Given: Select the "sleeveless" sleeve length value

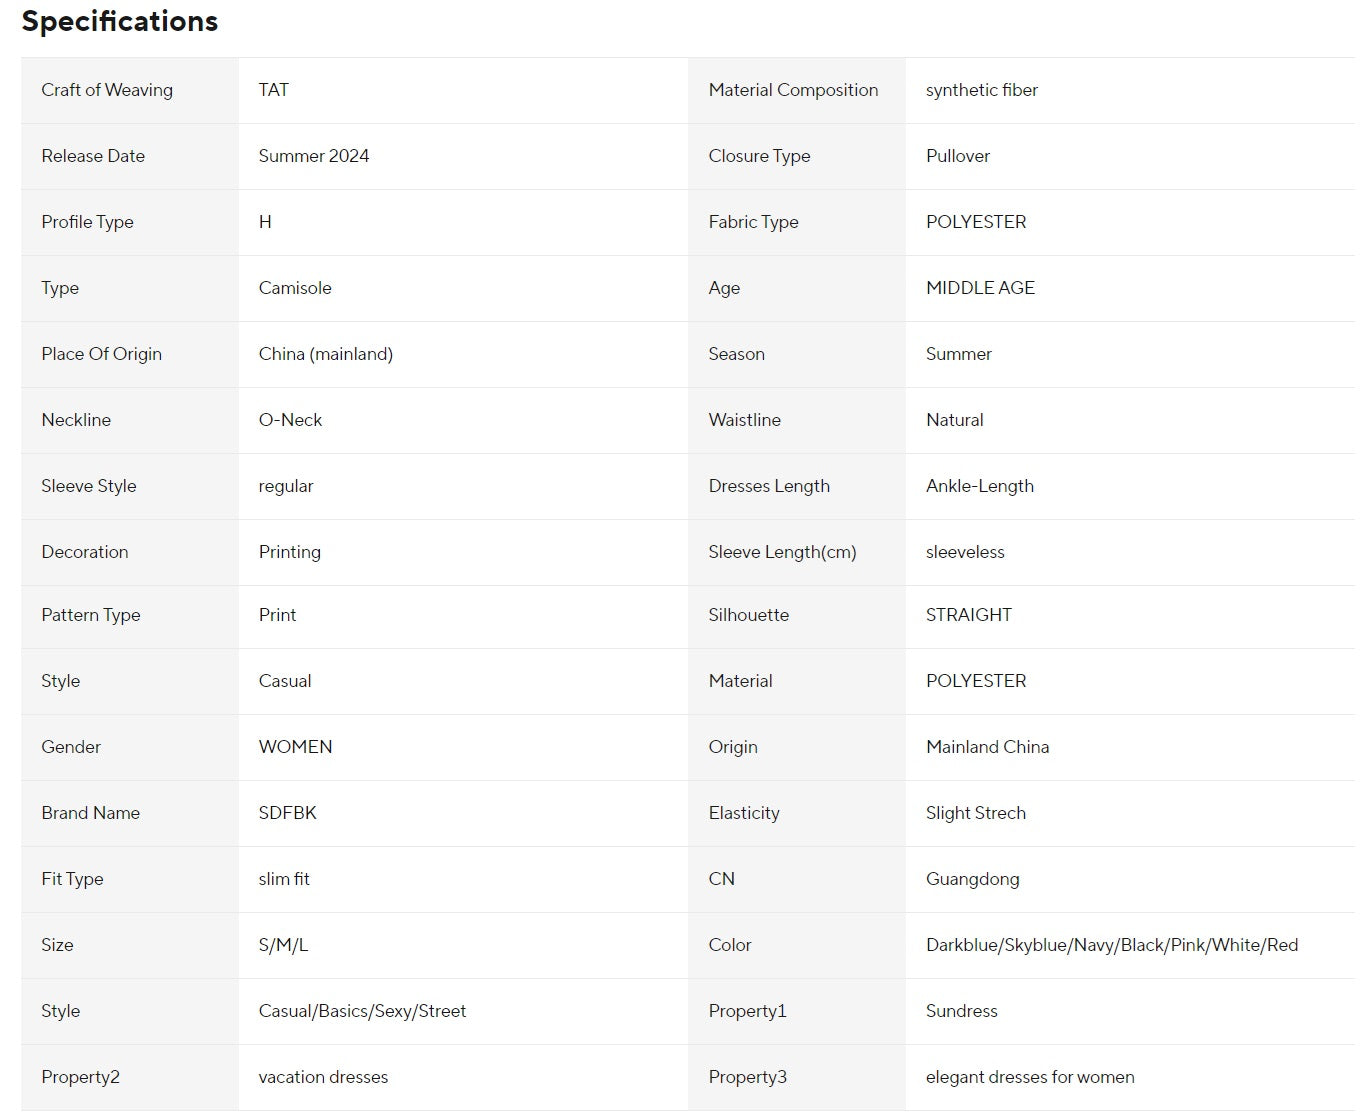Looking at the screenshot, I should point(965,552).
